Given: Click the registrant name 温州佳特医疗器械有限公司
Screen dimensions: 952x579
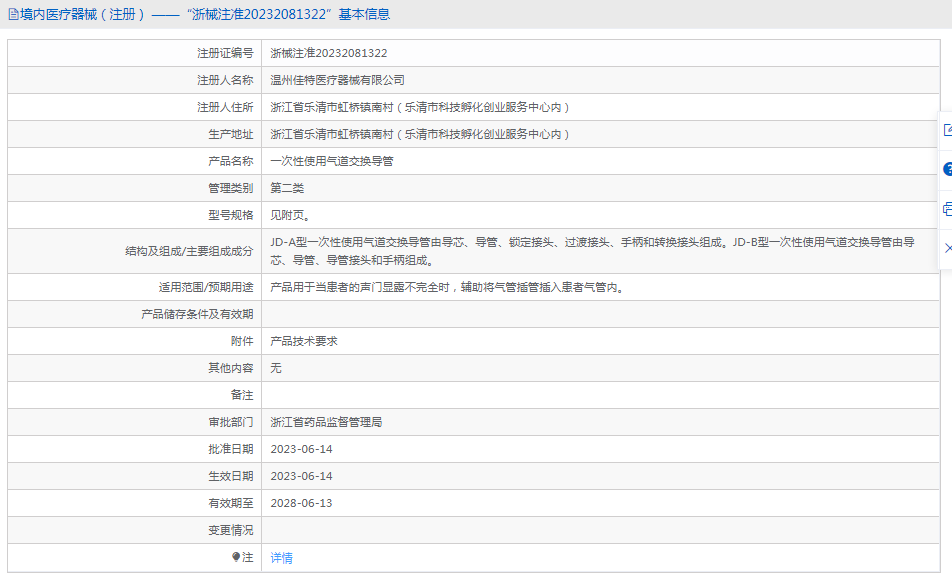Looking at the screenshot, I should (337, 80).
